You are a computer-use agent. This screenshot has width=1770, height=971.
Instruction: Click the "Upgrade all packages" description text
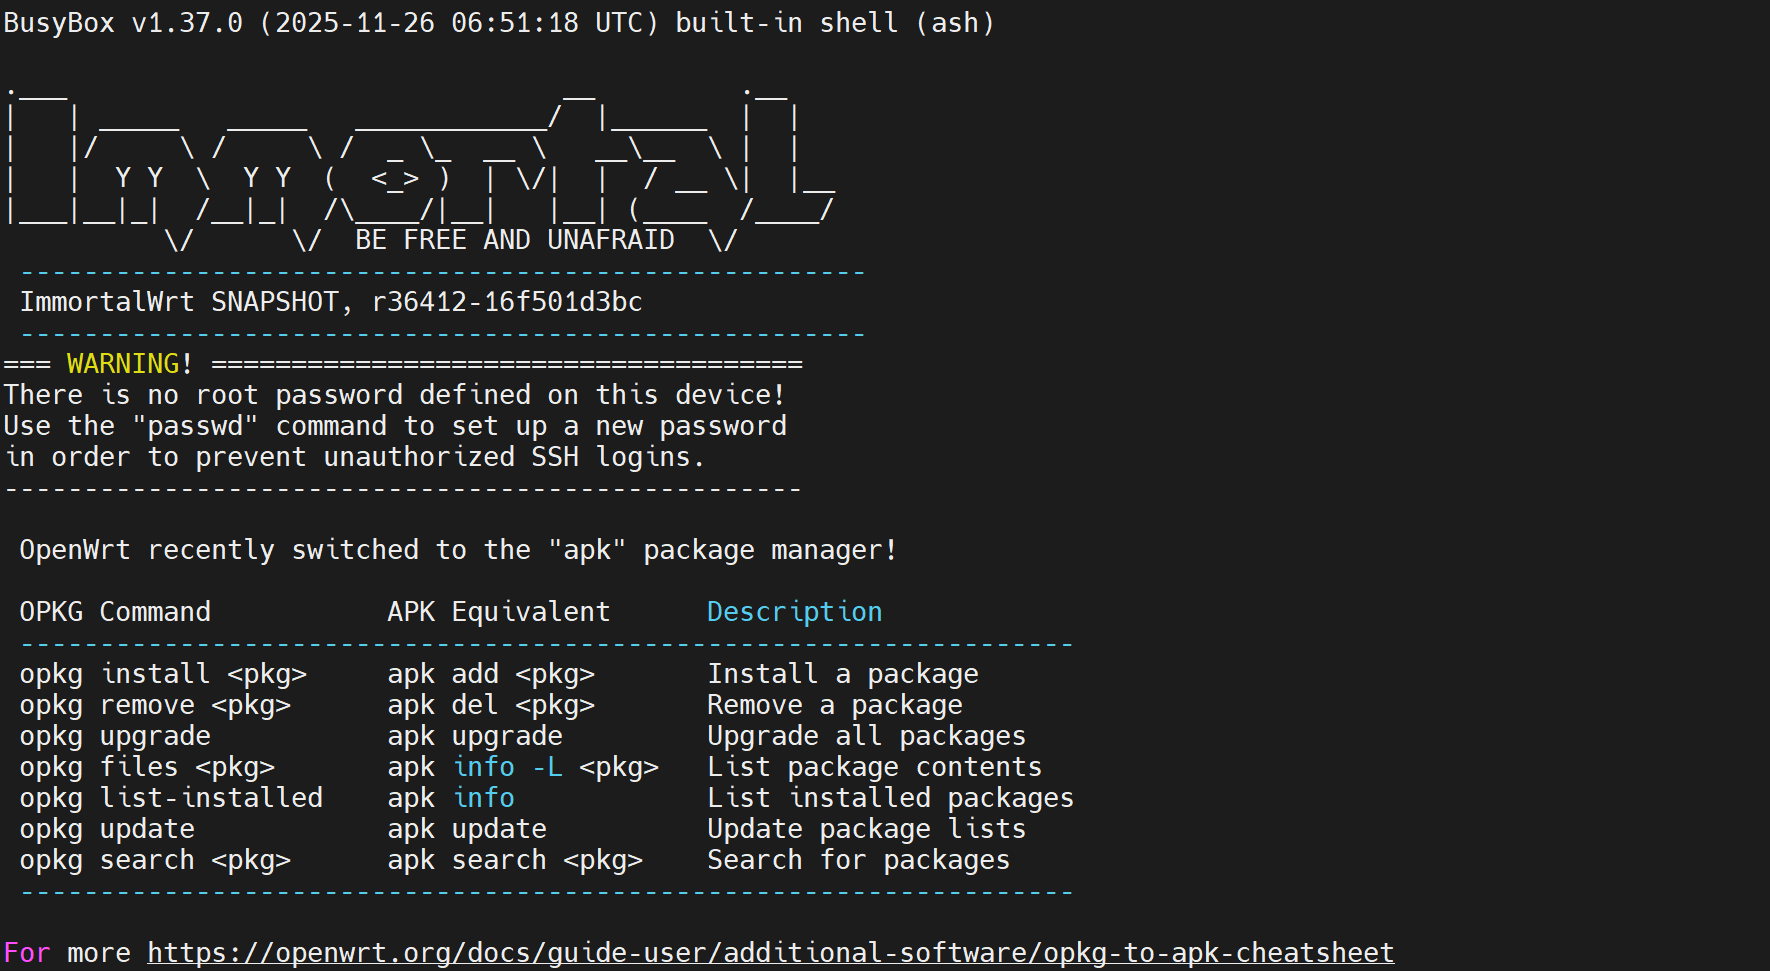tap(866, 736)
